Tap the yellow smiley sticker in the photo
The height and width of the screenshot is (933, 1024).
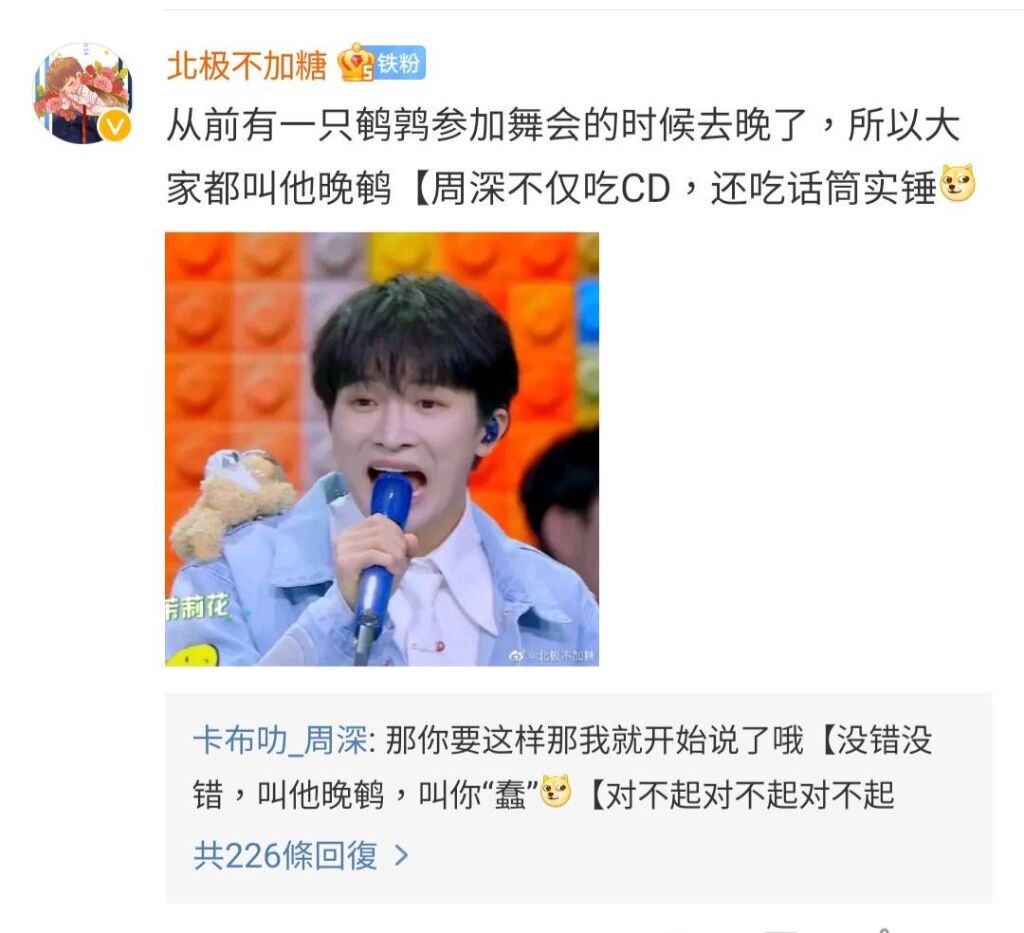point(191,655)
